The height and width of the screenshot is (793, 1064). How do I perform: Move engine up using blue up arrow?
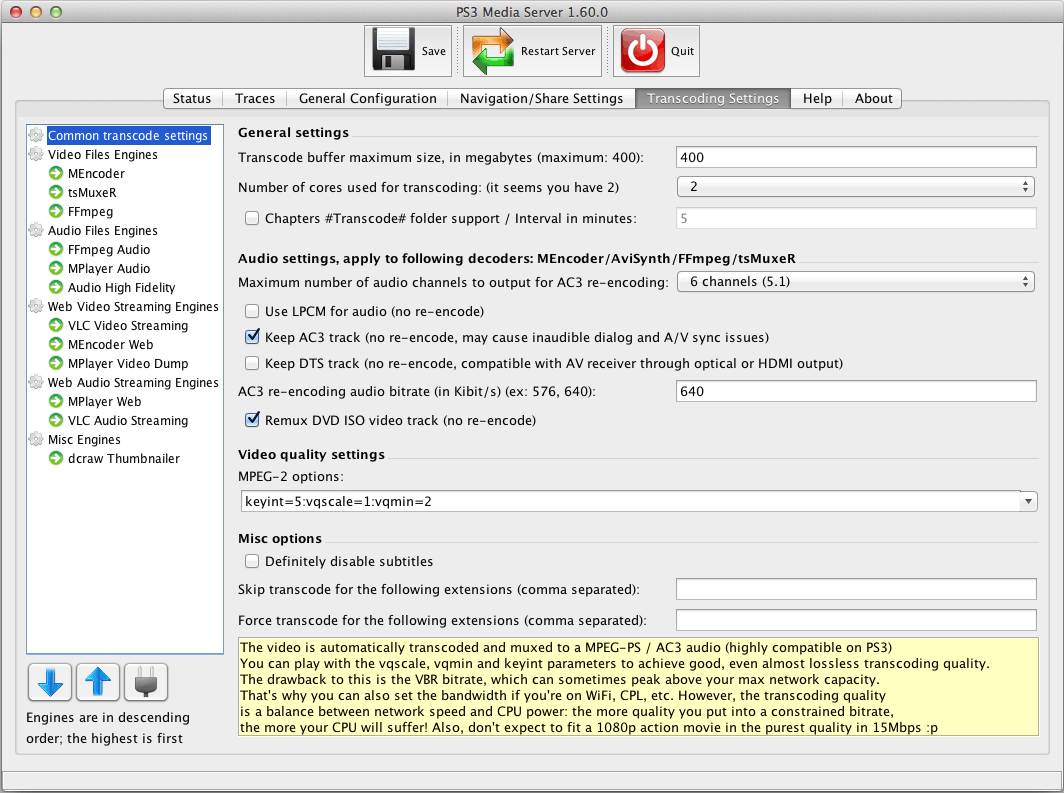[97, 682]
